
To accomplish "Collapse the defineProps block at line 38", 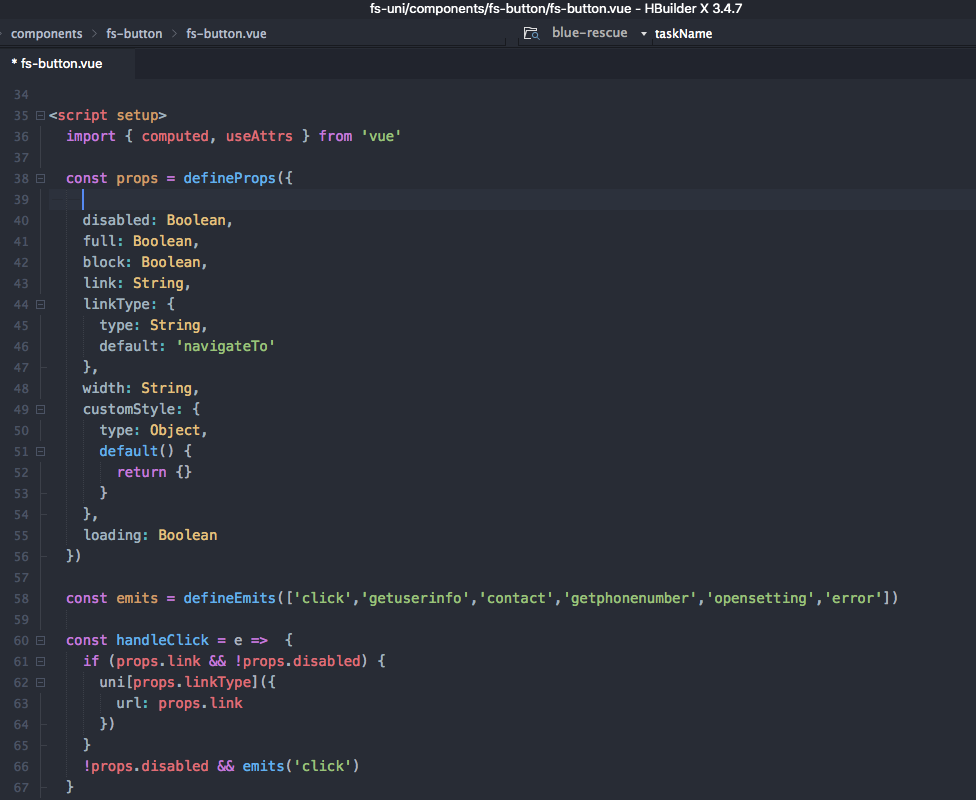I will (40, 178).
